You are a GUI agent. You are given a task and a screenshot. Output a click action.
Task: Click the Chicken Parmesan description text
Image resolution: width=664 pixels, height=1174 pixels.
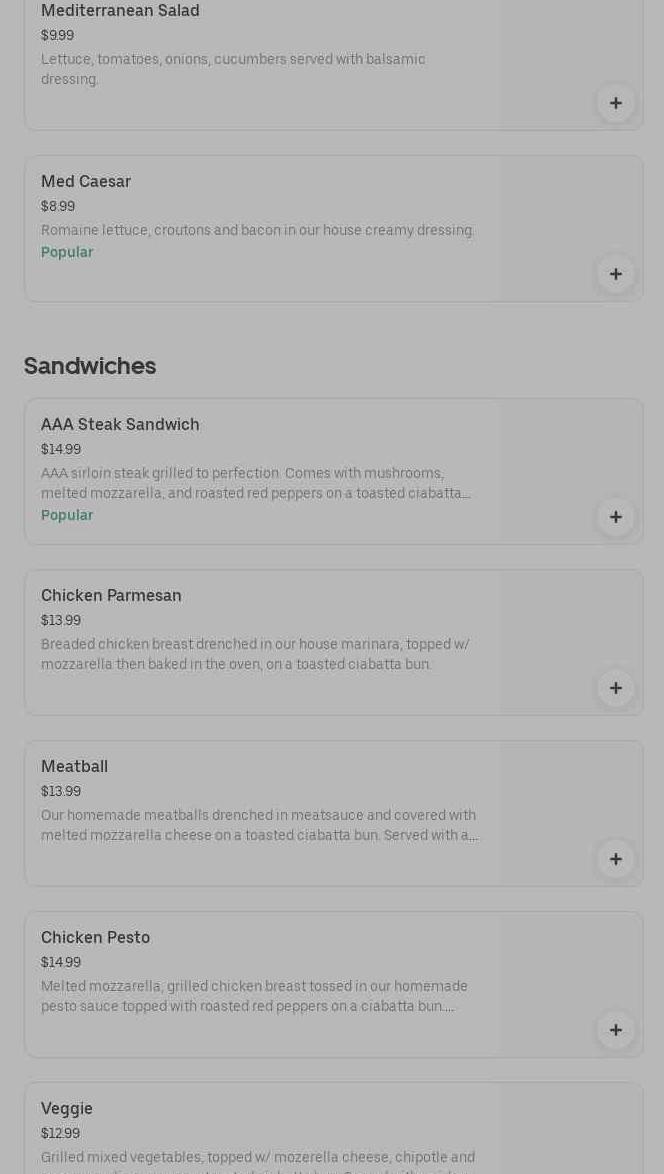255,655
